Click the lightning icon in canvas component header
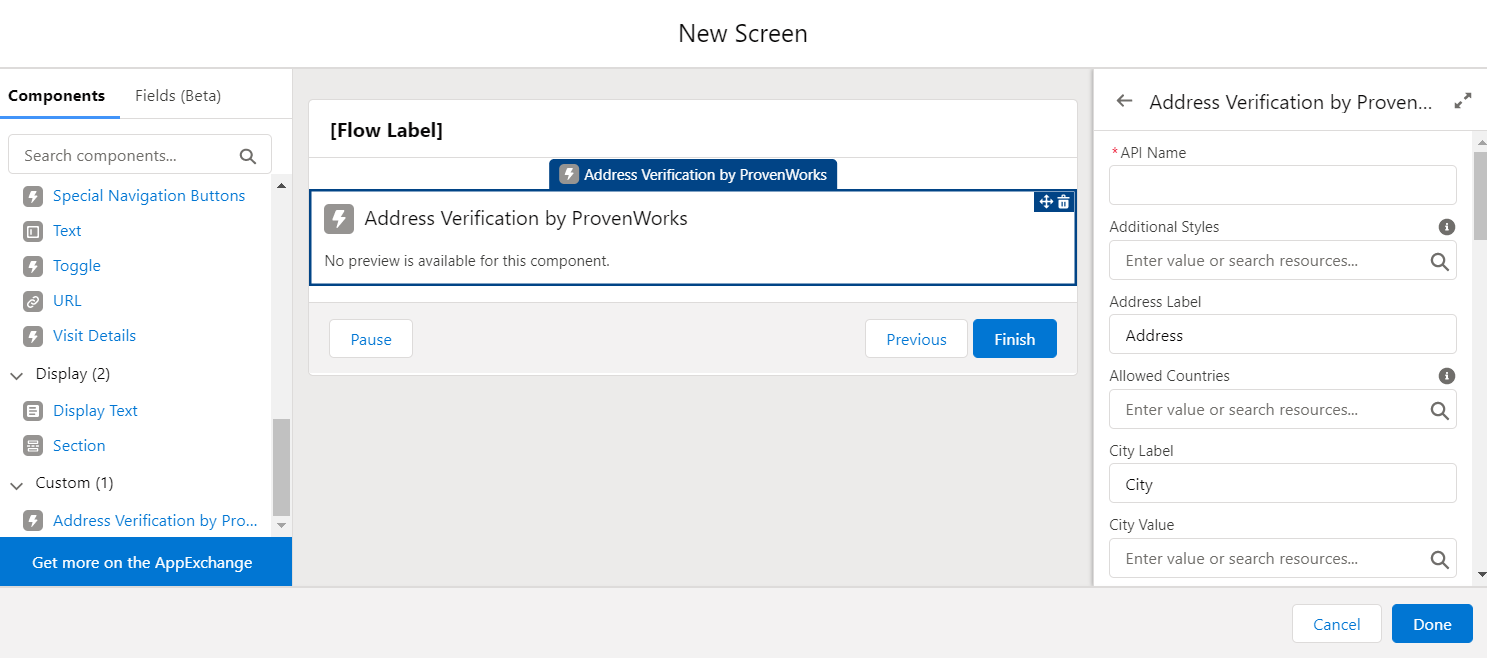The image size is (1487, 658). 339,219
